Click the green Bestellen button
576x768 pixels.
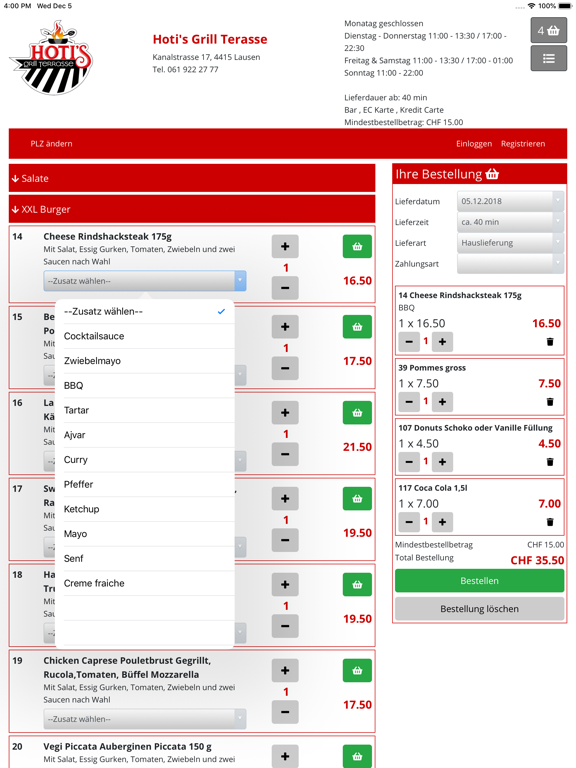[x=480, y=581]
